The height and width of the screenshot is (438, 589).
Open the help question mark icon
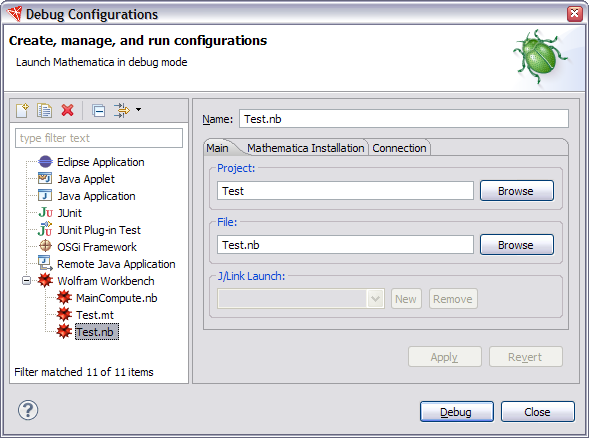[28, 410]
